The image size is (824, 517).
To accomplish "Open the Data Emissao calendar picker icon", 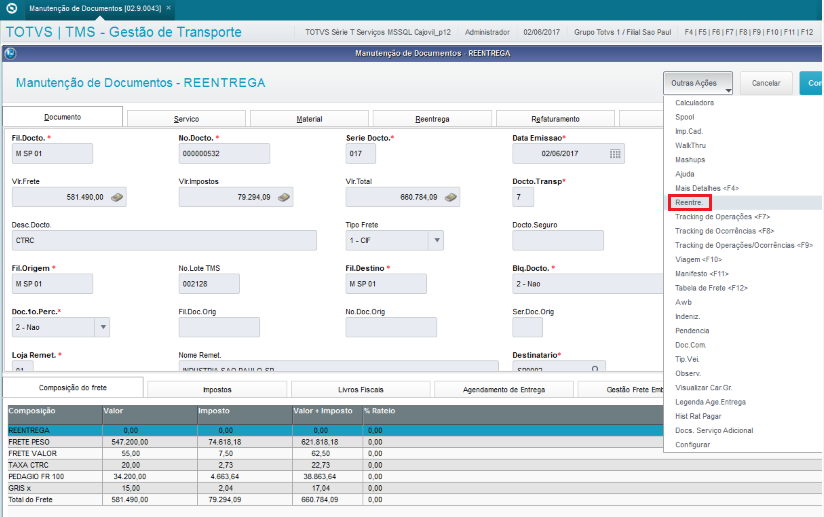I will (615, 154).
